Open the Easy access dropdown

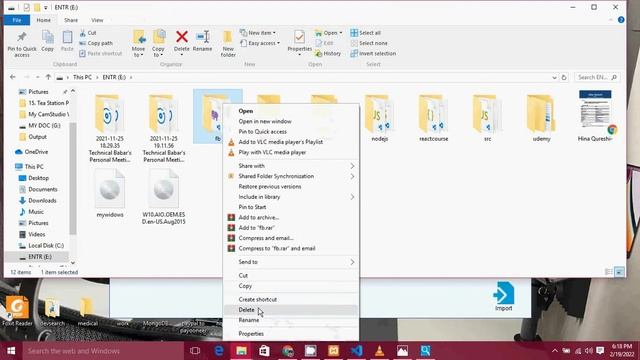coord(260,43)
